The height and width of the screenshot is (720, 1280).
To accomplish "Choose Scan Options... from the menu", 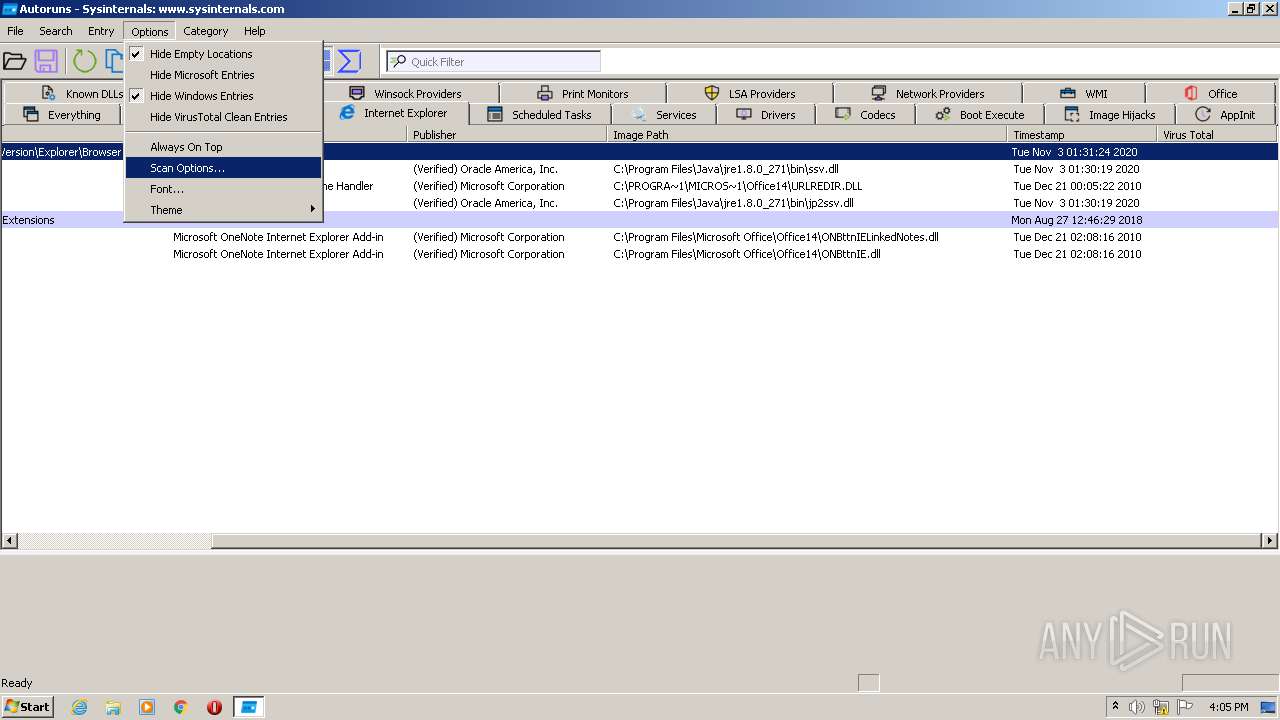I will [x=223, y=168].
